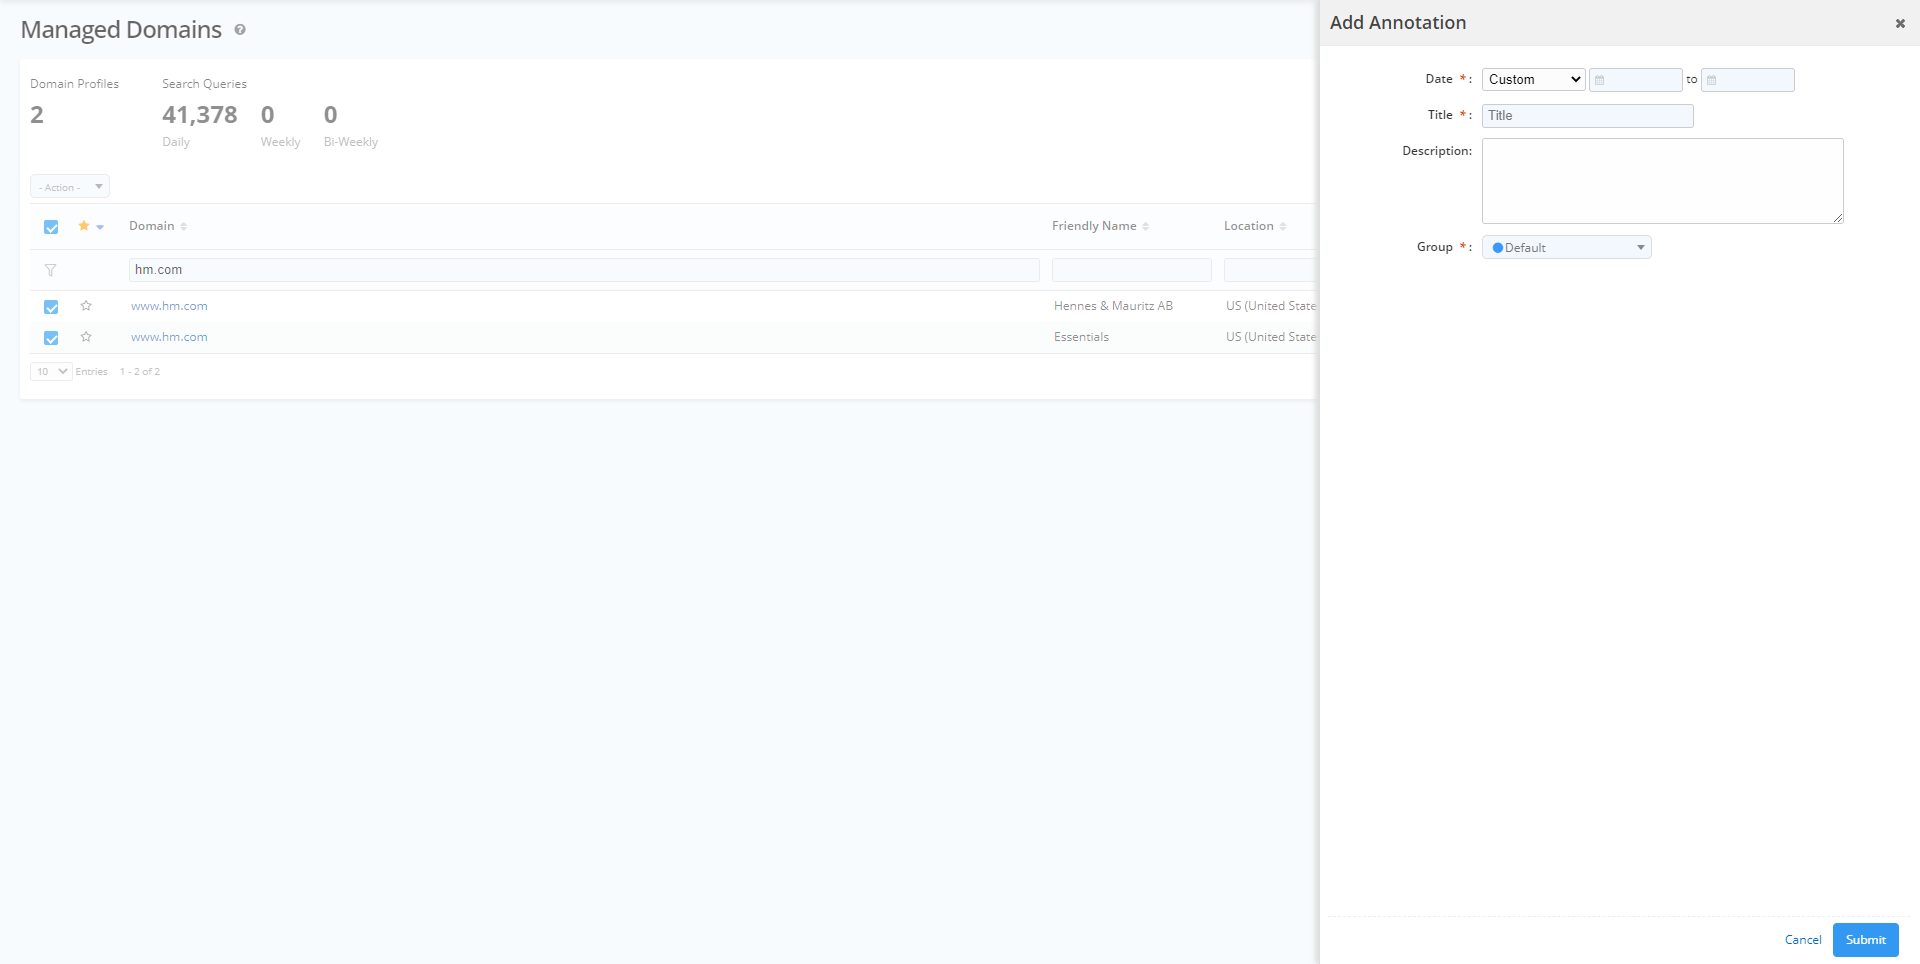Change the entries per page selector
The height and width of the screenshot is (964, 1920).
click(51, 372)
